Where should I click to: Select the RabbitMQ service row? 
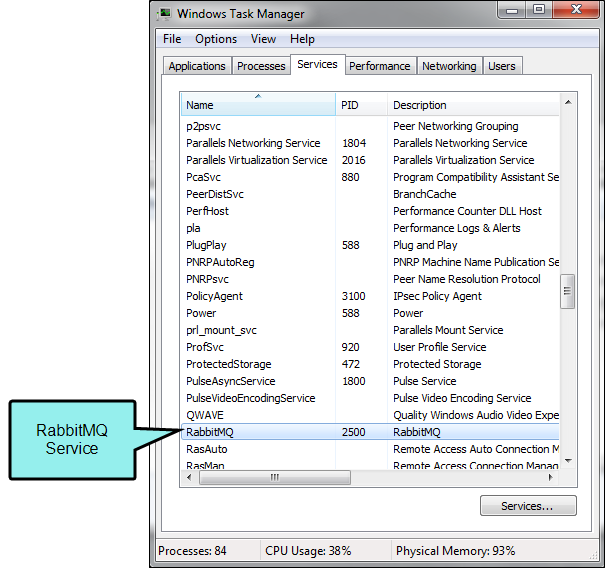tap(370, 432)
